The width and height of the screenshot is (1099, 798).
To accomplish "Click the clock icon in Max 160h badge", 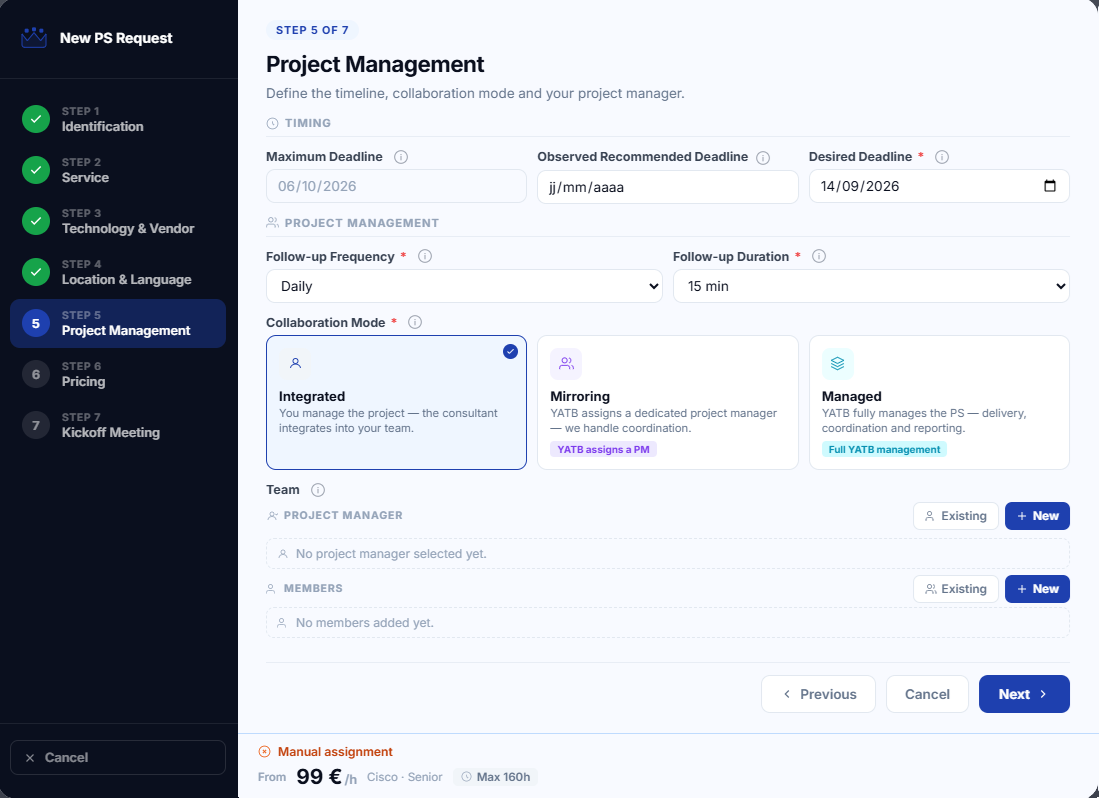I will pyautogui.click(x=466, y=777).
